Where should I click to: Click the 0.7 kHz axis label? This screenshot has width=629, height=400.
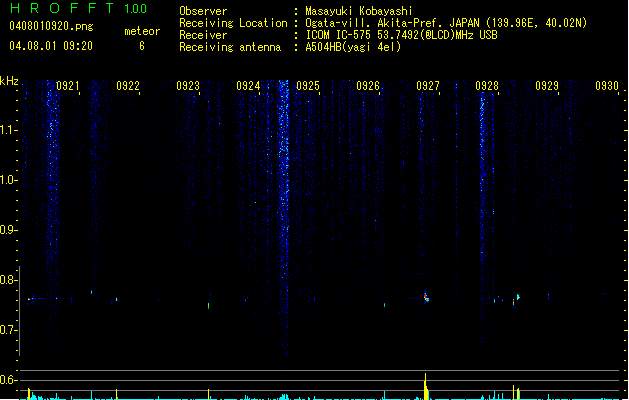pyautogui.click(x=7, y=330)
